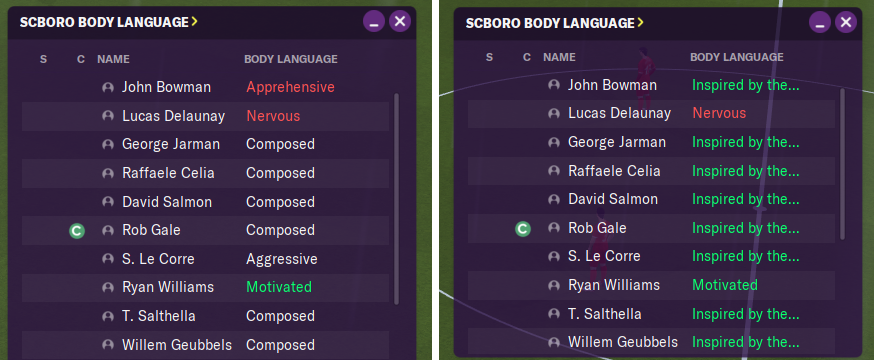Viewport: 874px width, 360px height.
Task: Expand the left panel's Scboro Body Language title arrow
Action: pos(195,22)
